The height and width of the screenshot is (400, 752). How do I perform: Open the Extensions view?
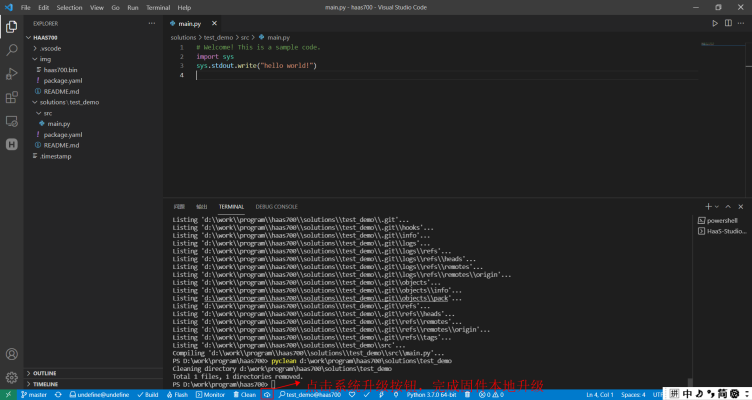click(12, 97)
